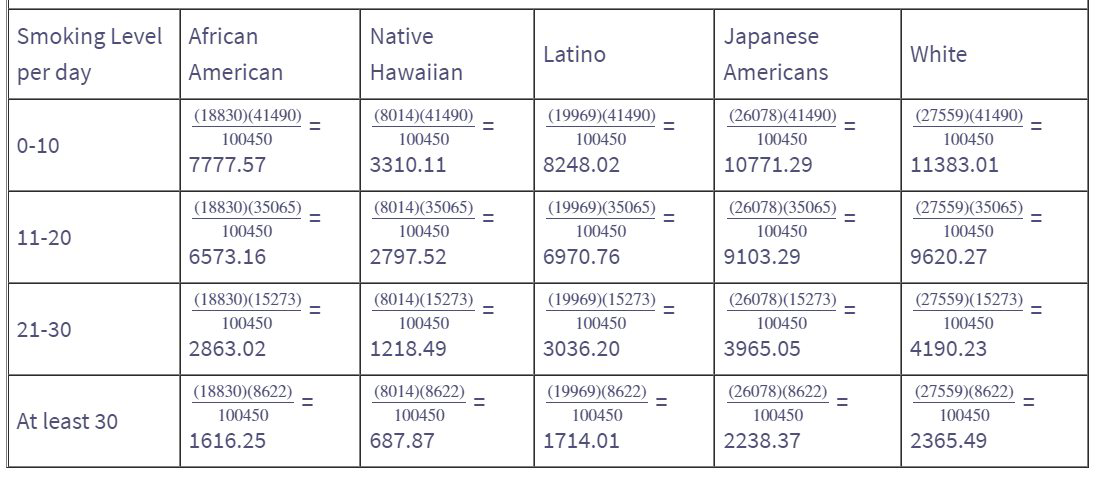
Task: Select the result 2365.49
Action: (x=948, y=441)
